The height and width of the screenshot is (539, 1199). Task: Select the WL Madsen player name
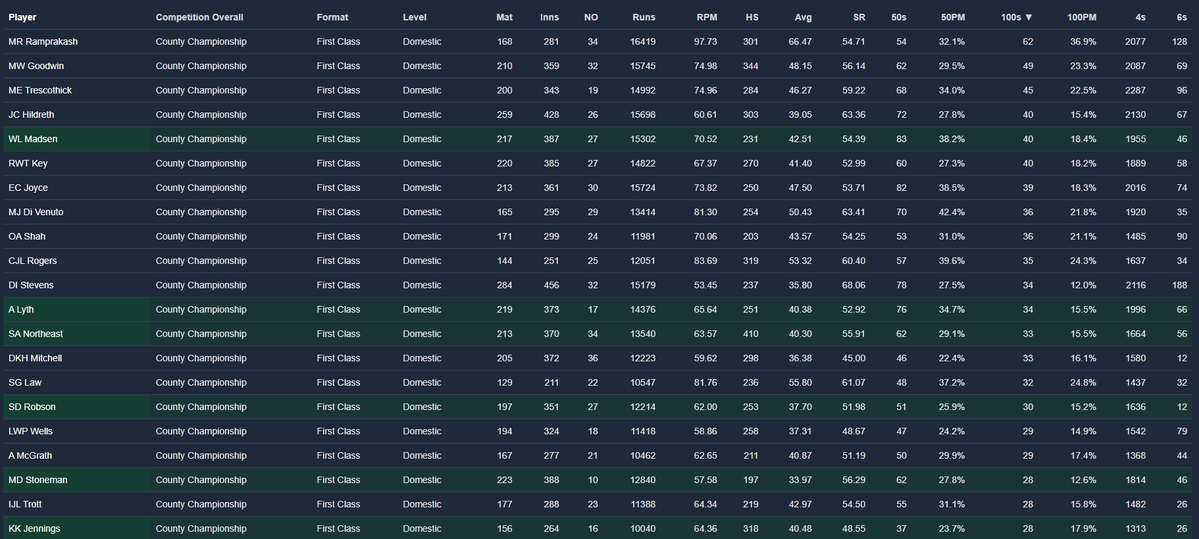(x=33, y=139)
